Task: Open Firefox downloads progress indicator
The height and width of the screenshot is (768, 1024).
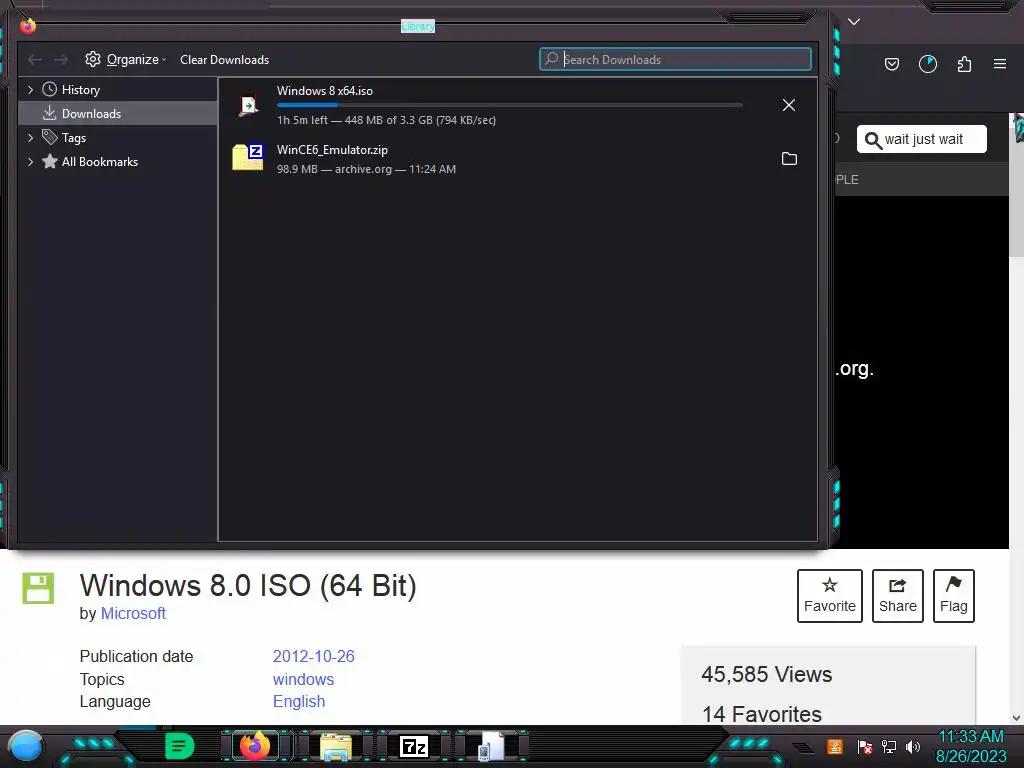Action: pyautogui.click(x=928, y=64)
